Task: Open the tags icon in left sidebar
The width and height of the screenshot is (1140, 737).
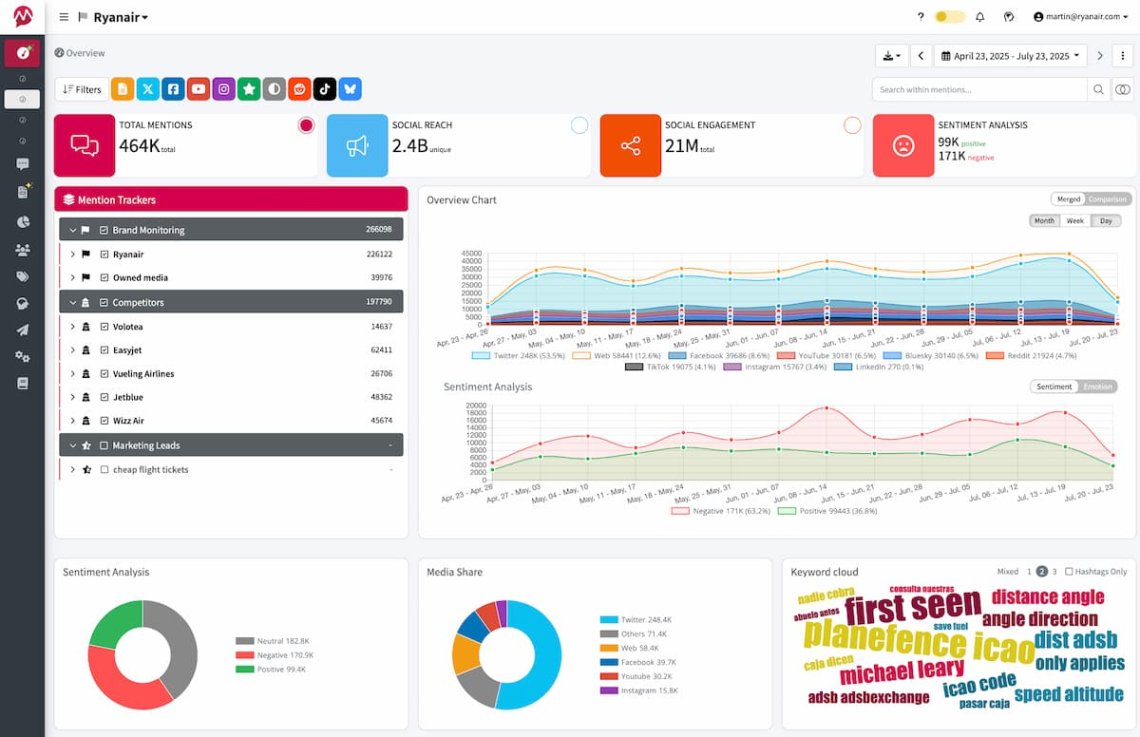Action: click(x=22, y=277)
